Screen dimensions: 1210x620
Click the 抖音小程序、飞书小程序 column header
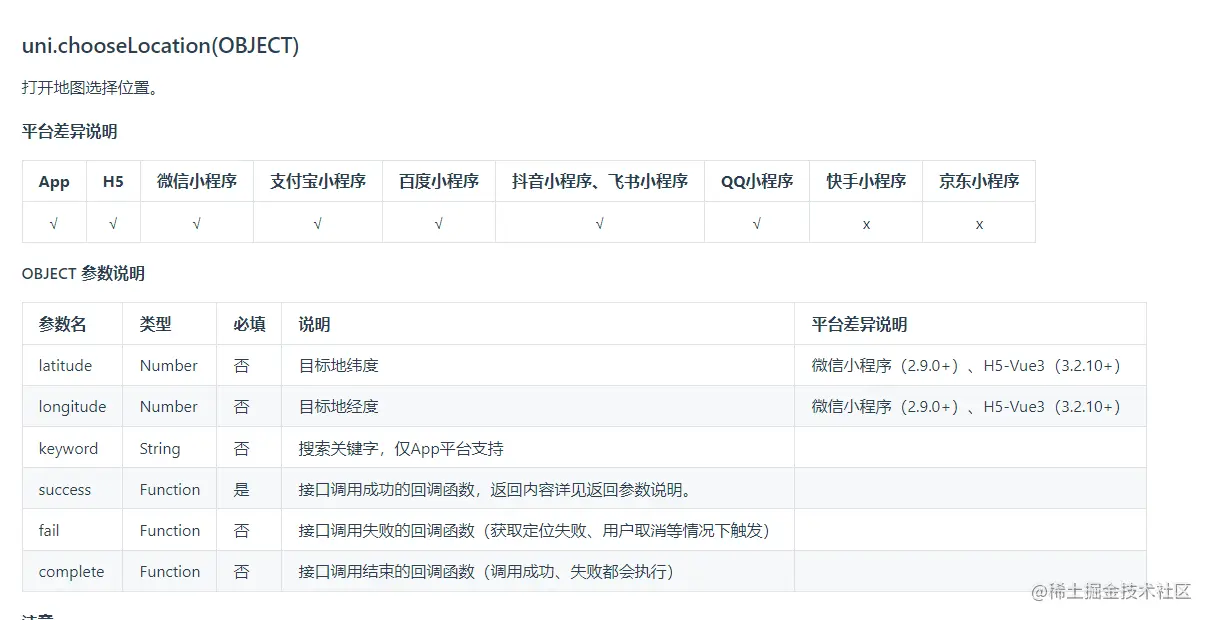pos(600,181)
